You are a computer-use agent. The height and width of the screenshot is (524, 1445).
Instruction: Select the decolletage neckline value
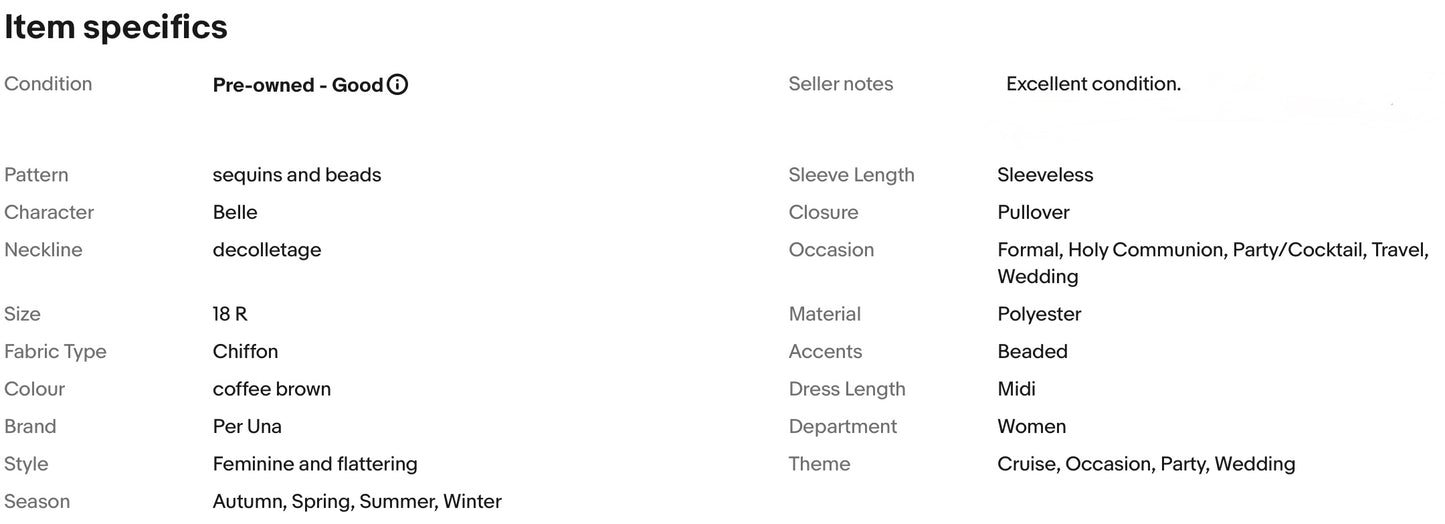(267, 250)
